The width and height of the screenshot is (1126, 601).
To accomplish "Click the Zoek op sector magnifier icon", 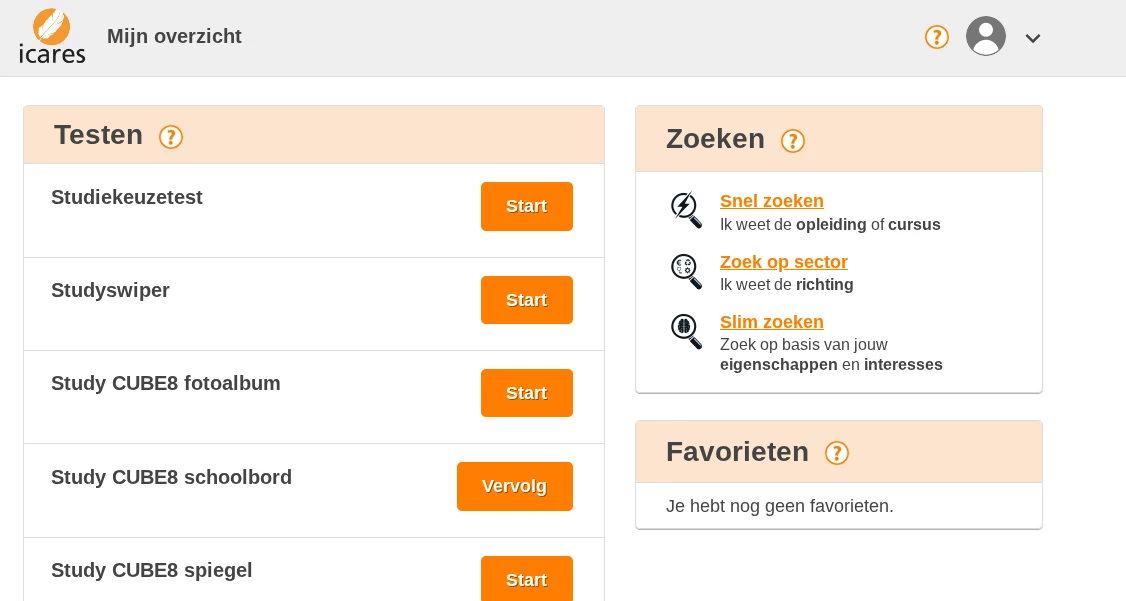I will click(x=686, y=271).
